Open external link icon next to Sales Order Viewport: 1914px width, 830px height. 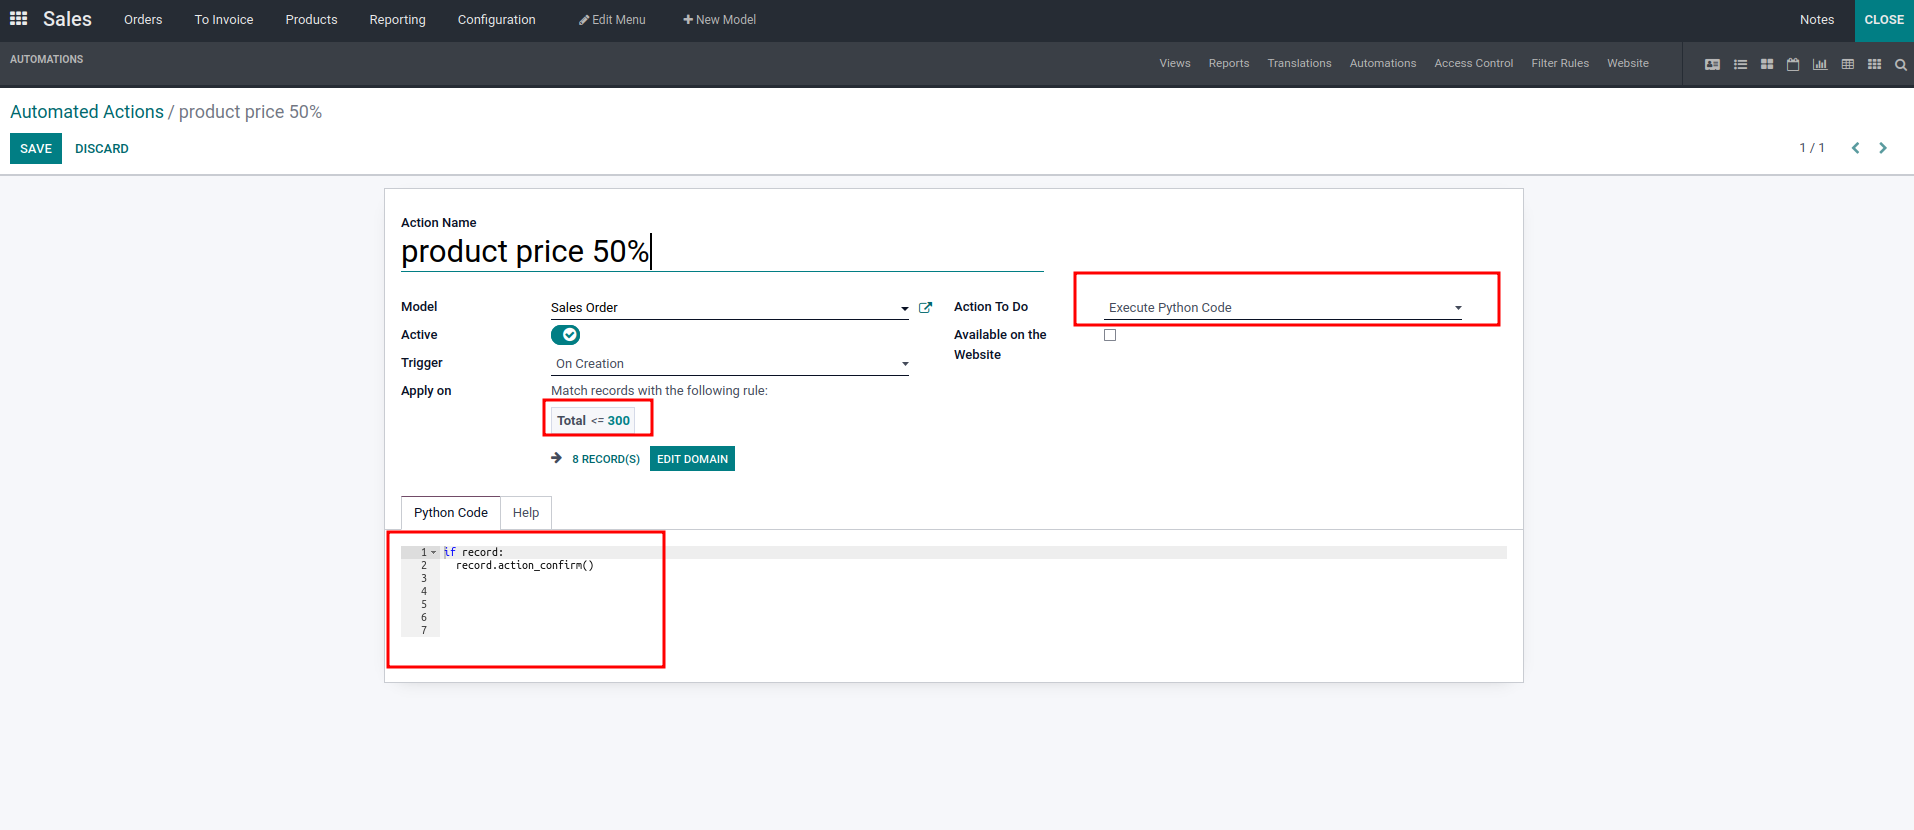click(x=925, y=308)
